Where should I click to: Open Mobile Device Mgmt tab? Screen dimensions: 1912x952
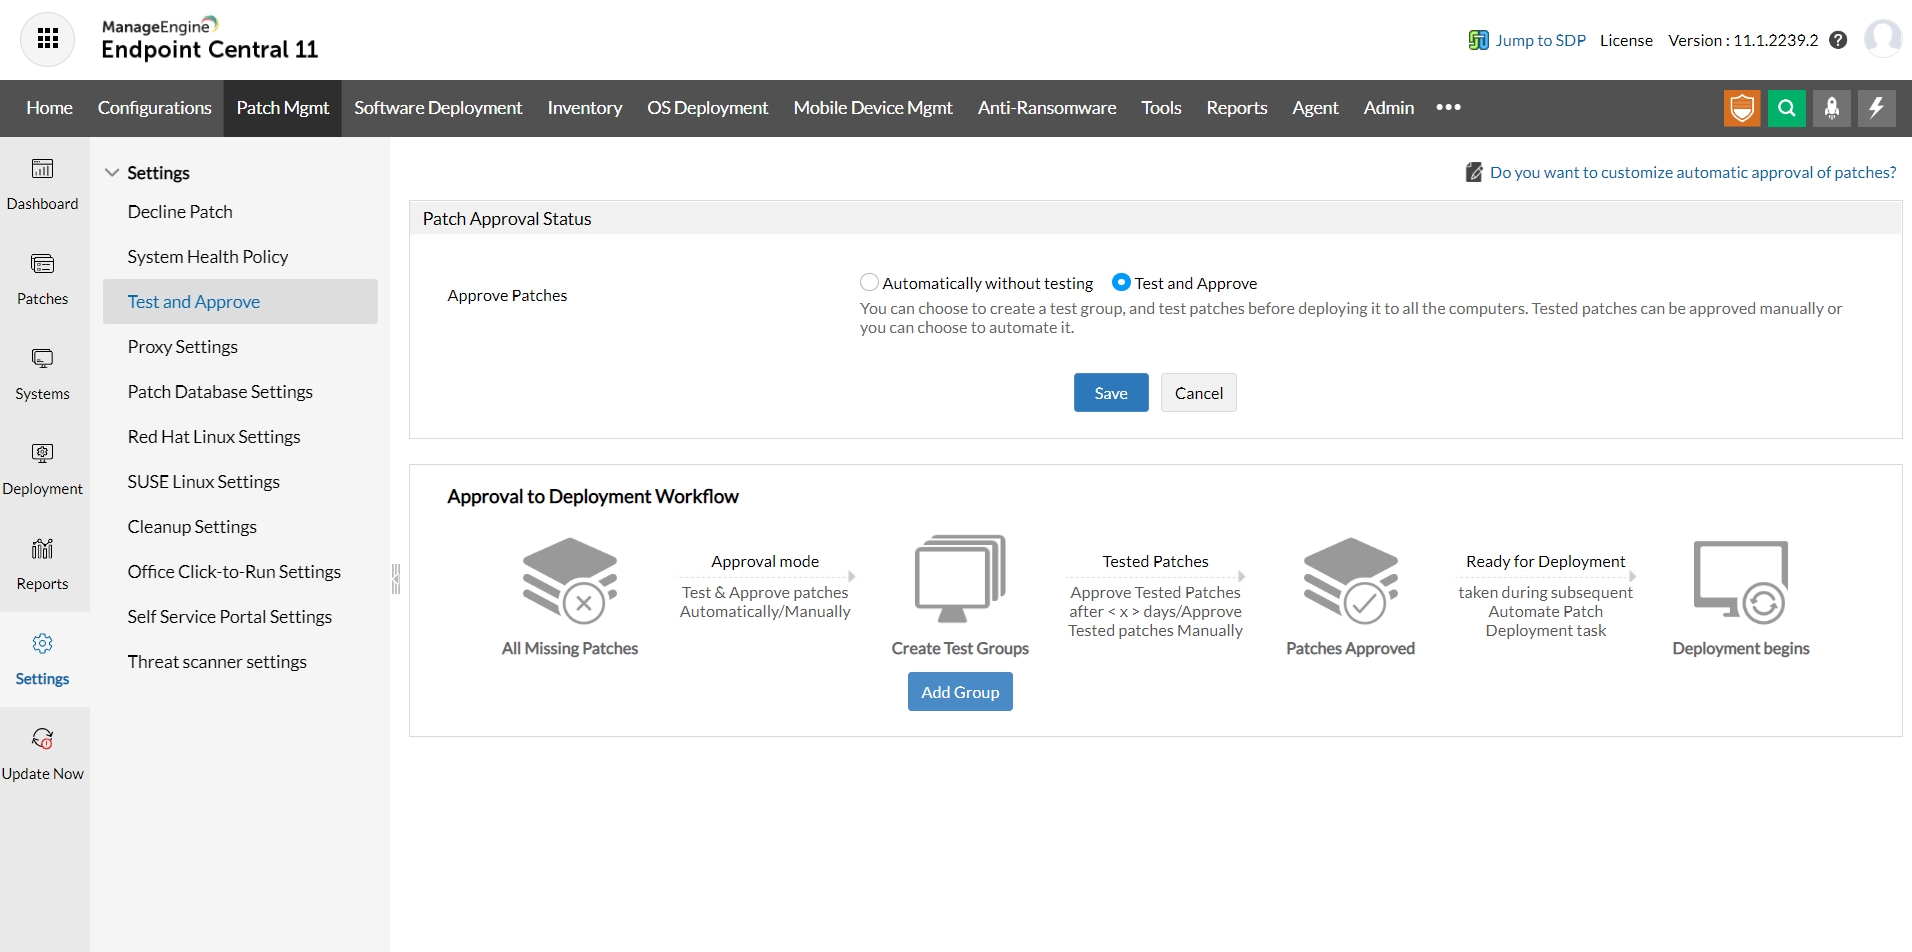coord(873,108)
